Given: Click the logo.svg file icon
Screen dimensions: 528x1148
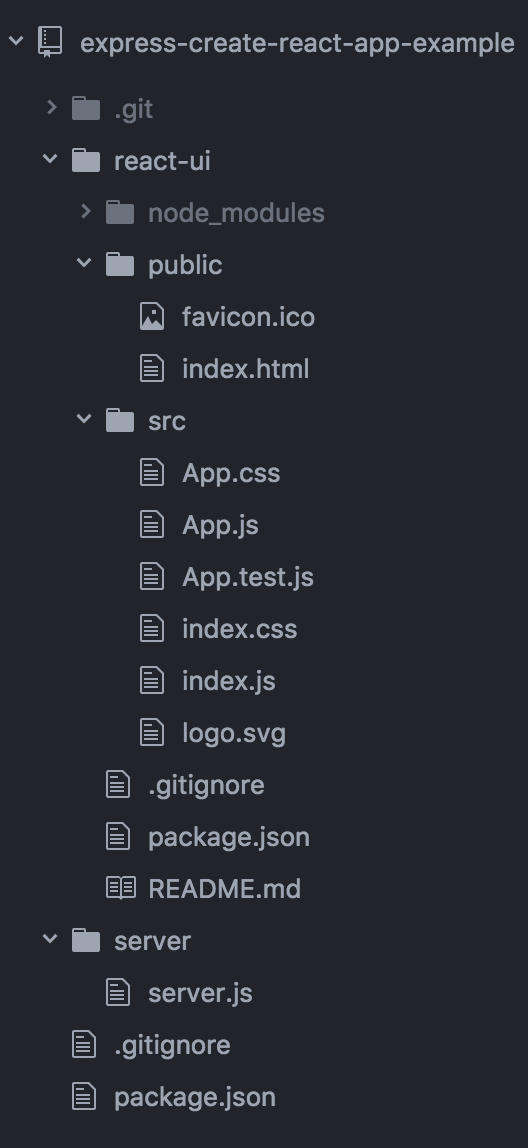Looking at the screenshot, I should tap(152, 732).
